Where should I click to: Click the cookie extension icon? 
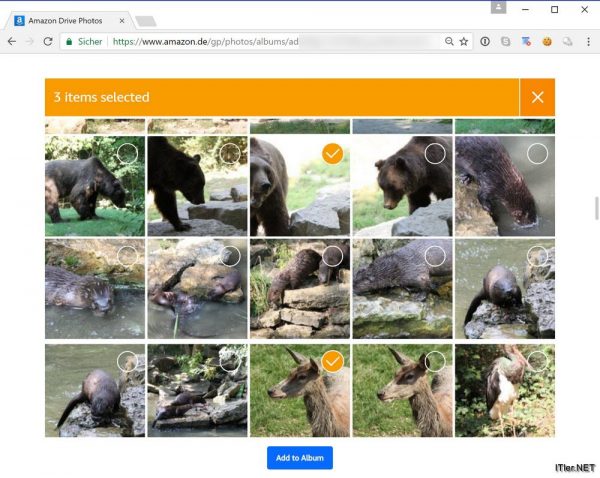coord(547,42)
